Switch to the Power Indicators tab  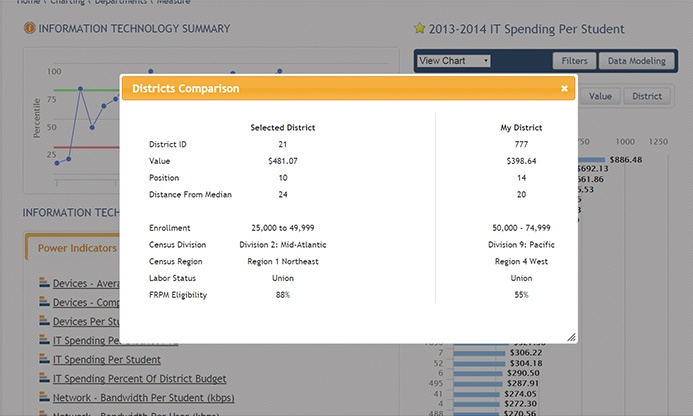click(77, 248)
